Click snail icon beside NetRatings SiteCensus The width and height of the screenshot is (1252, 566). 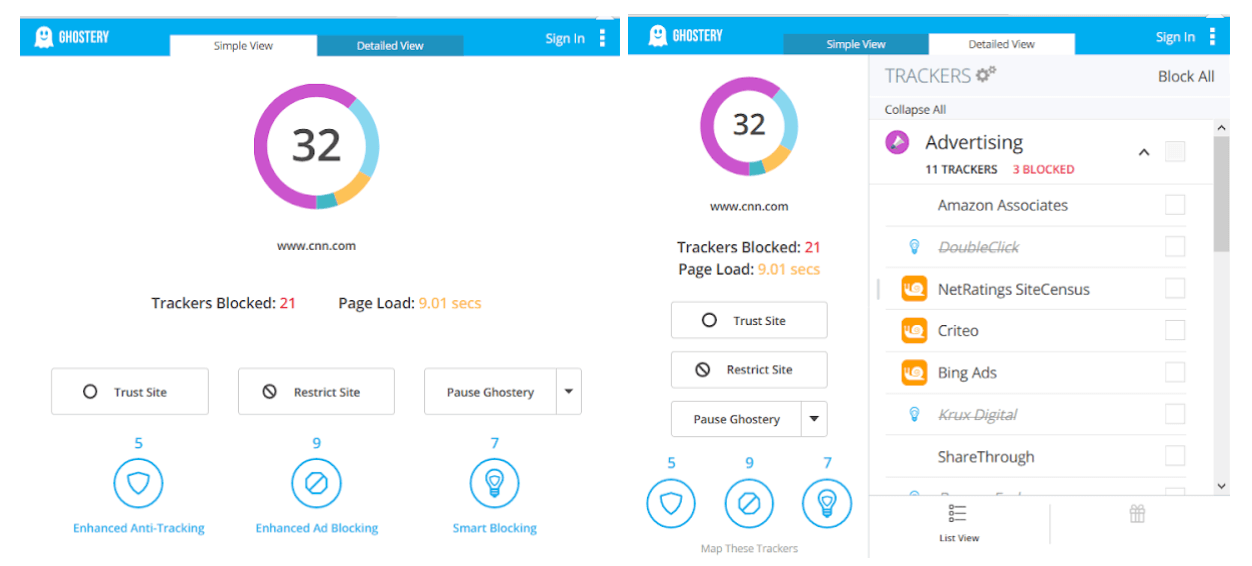click(914, 289)
